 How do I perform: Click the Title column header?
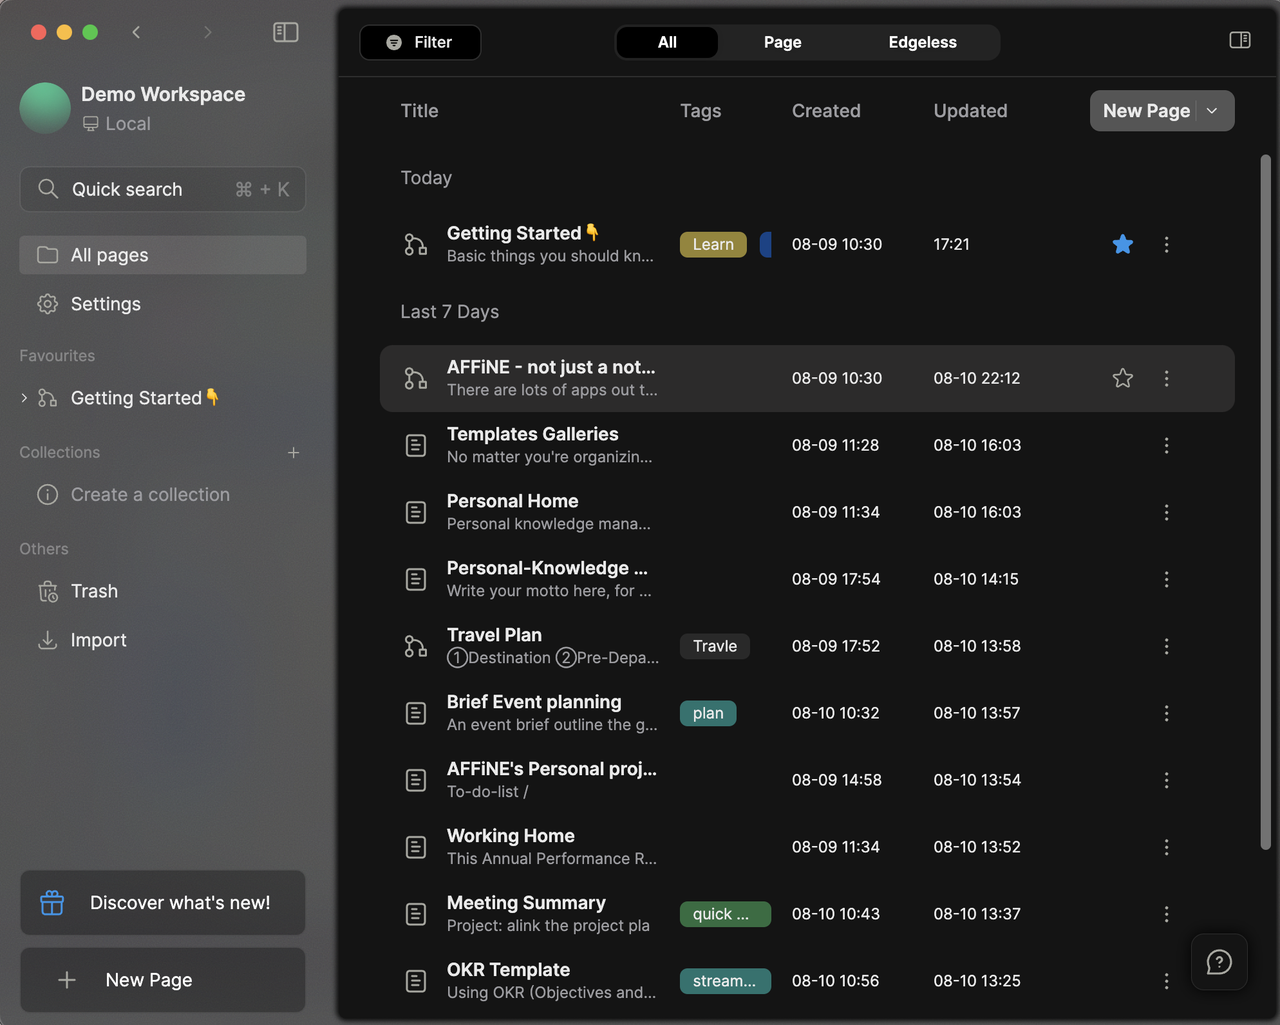(419, 111)
